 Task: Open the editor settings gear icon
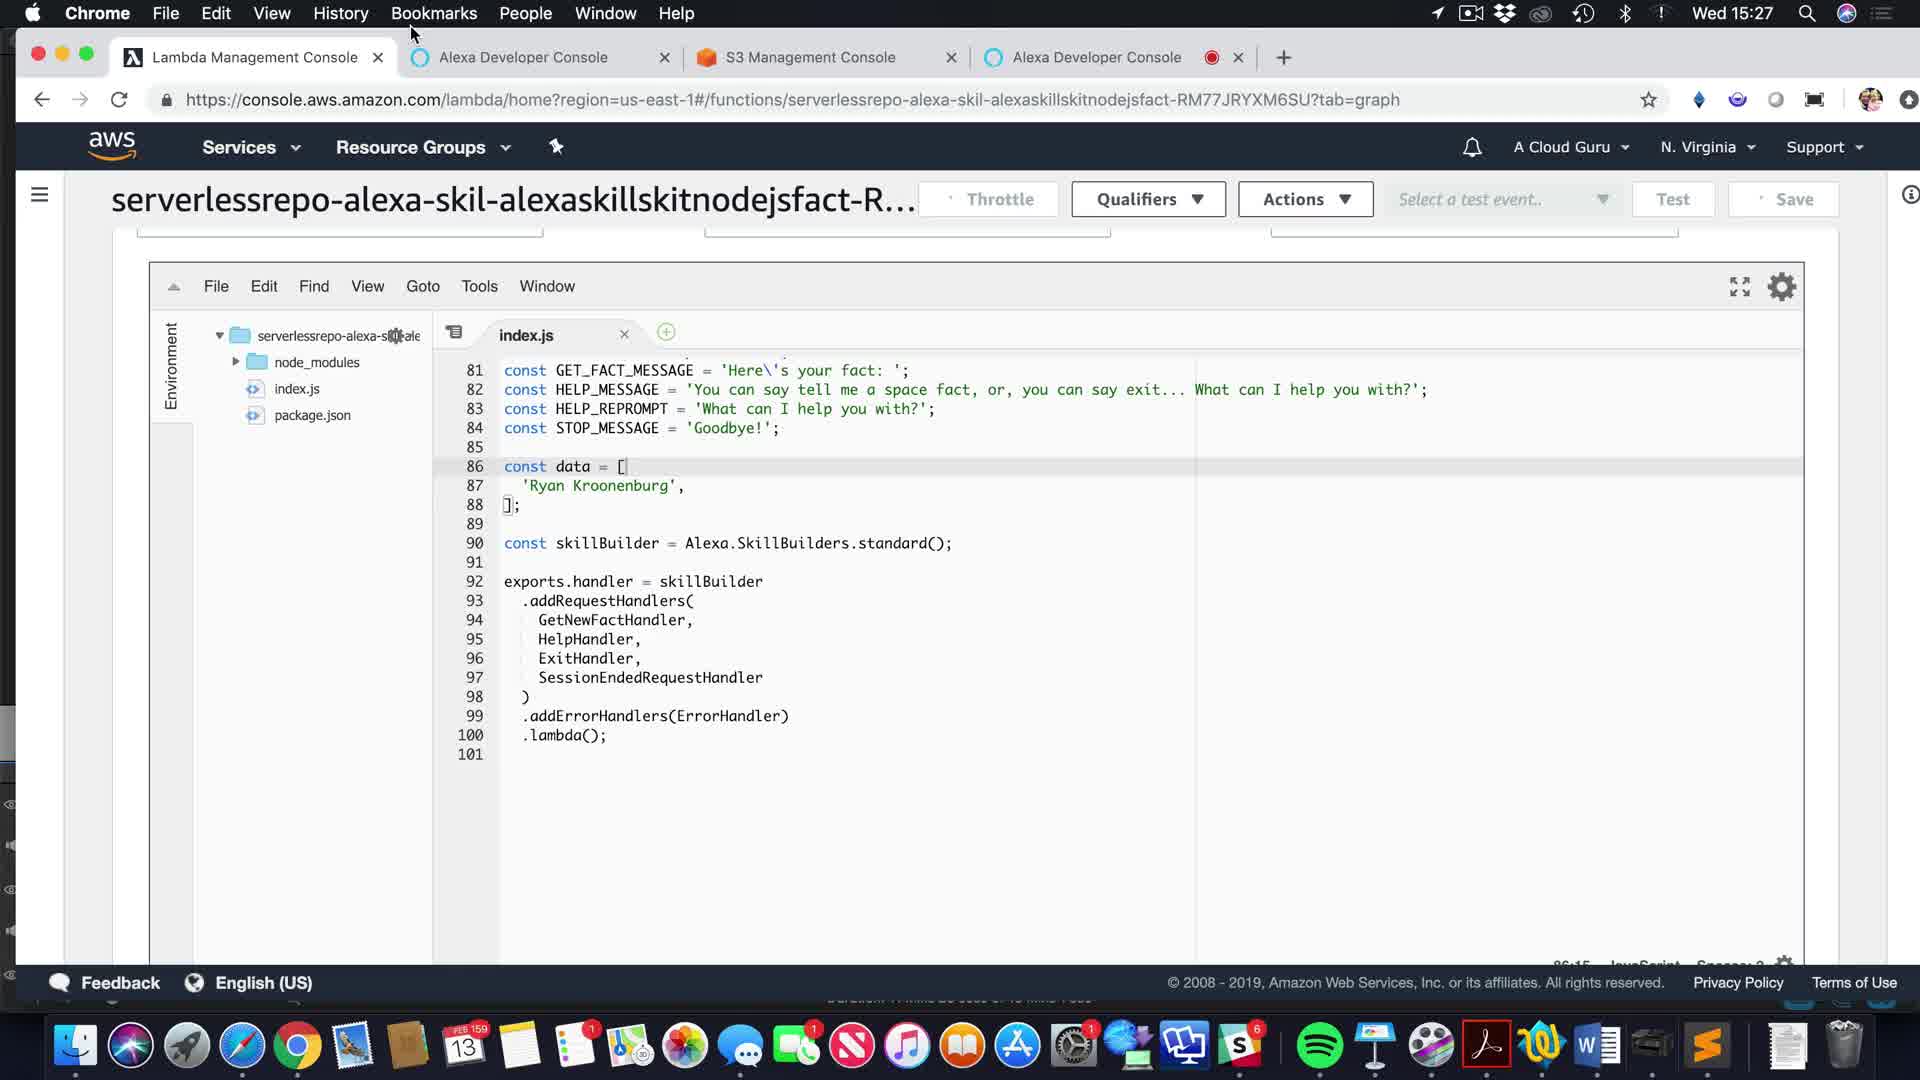[1781, 287]
